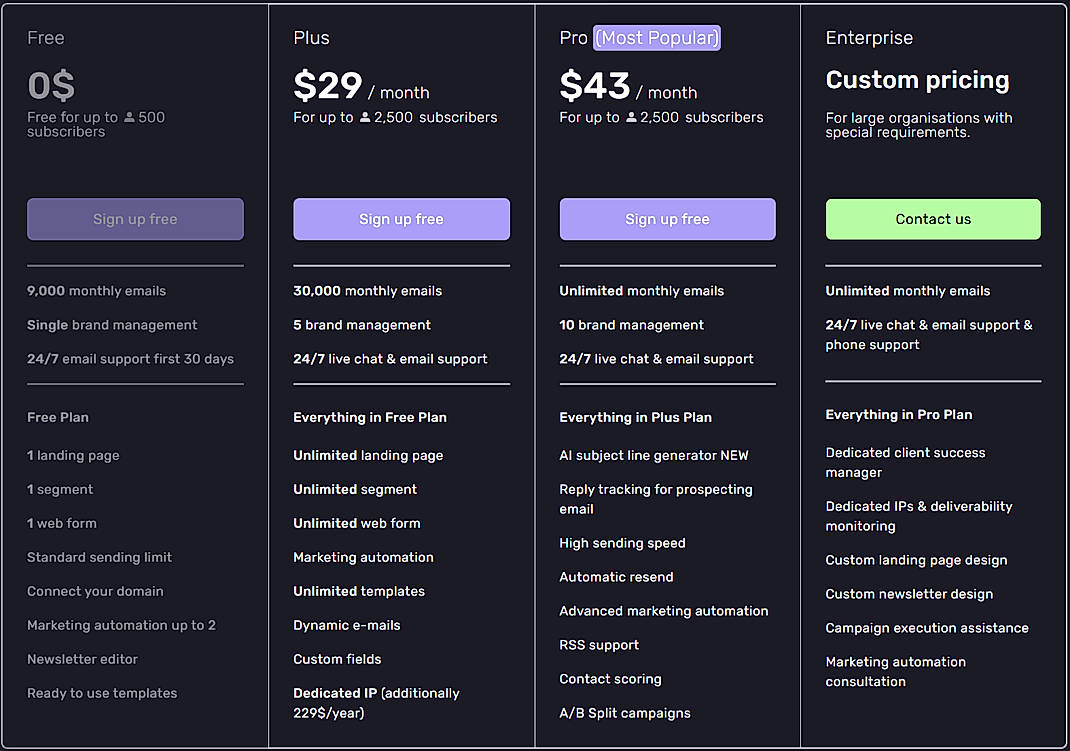This screenshot has width=1070, height=751.
Task: Click Sign up free under Pro plan
Action: click(x=667, y=219)
